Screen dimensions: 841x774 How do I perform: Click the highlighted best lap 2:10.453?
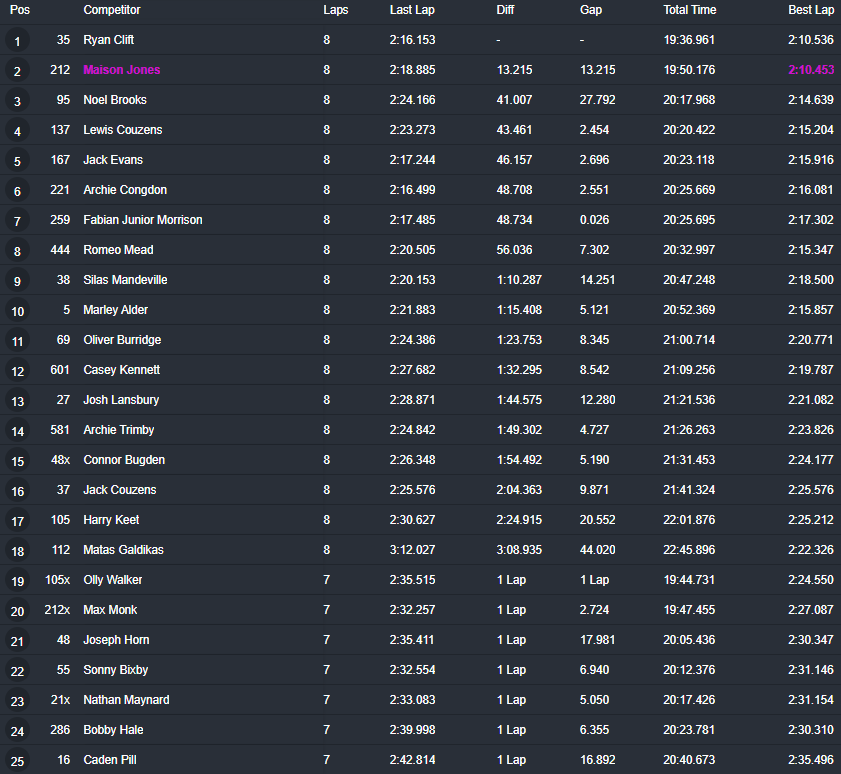tap(810, 70)
